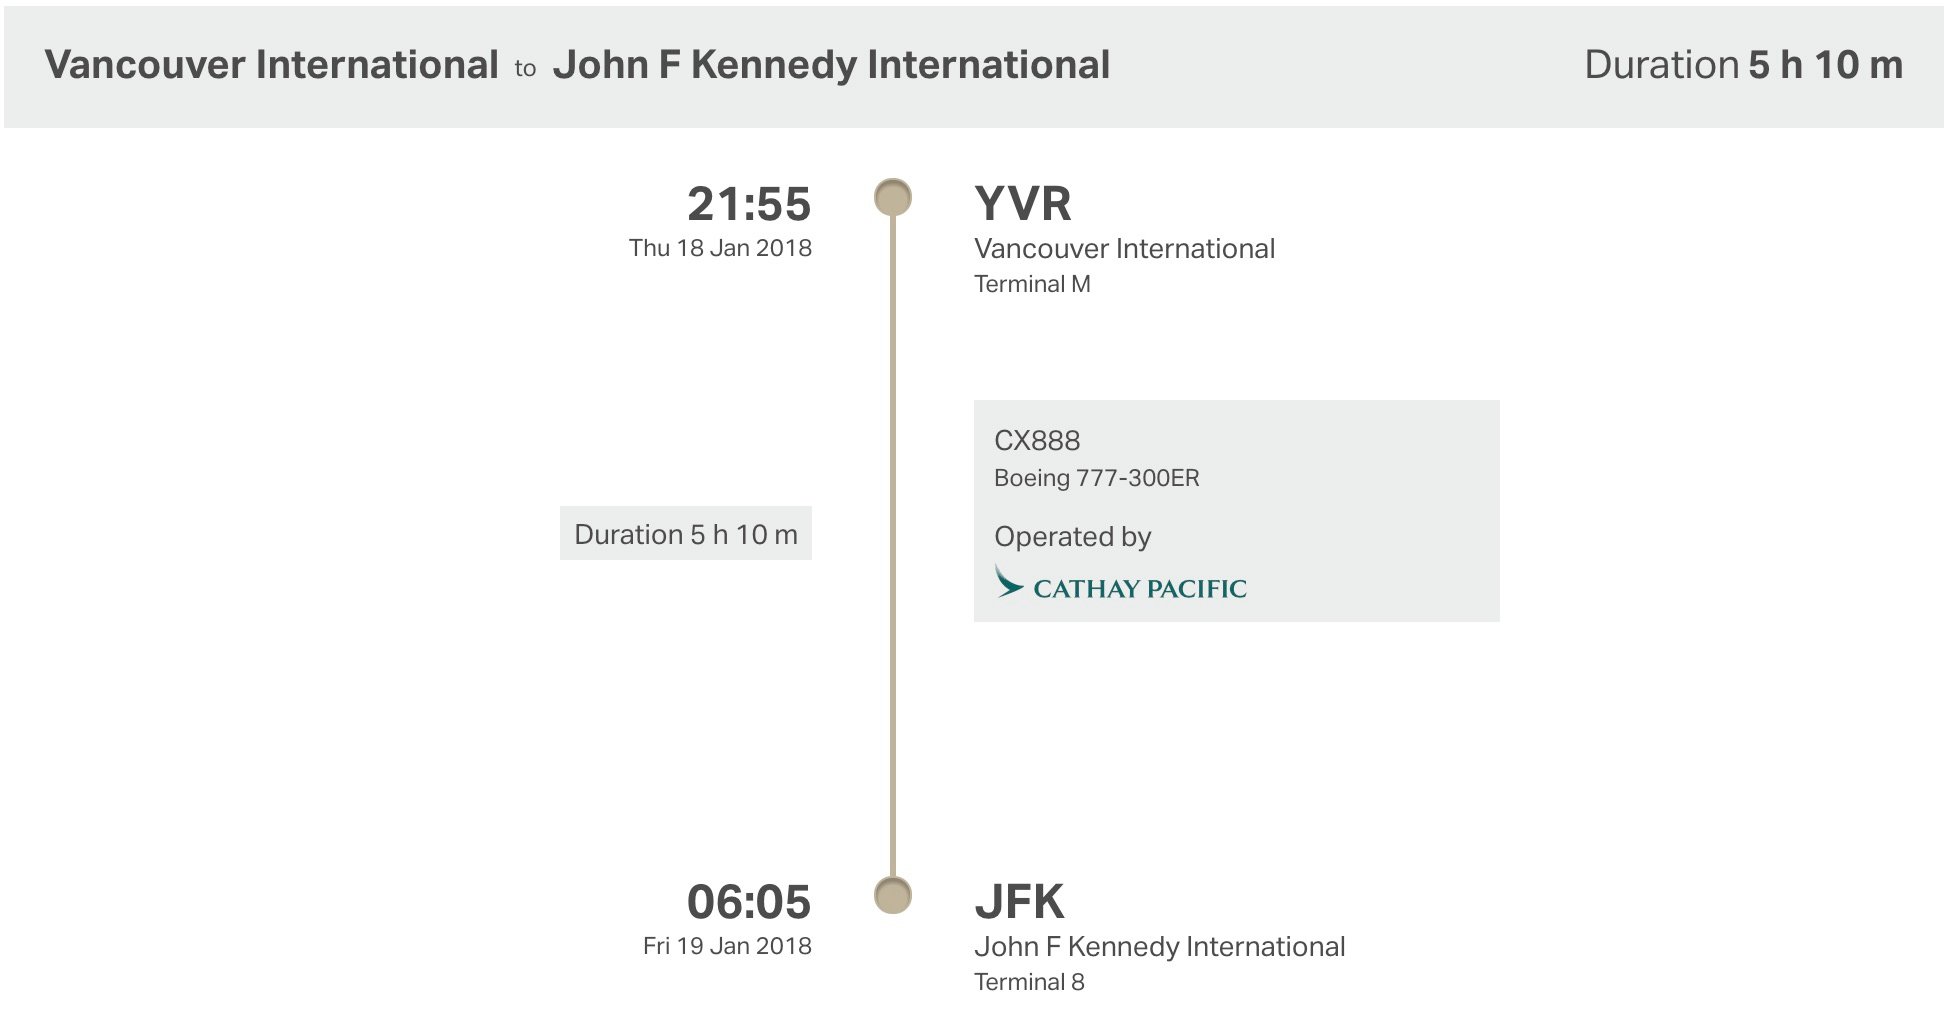Click the Boeing 777-300ER aircraft text
The image size is (1944, 1026).
click(x=1097, y=478)
